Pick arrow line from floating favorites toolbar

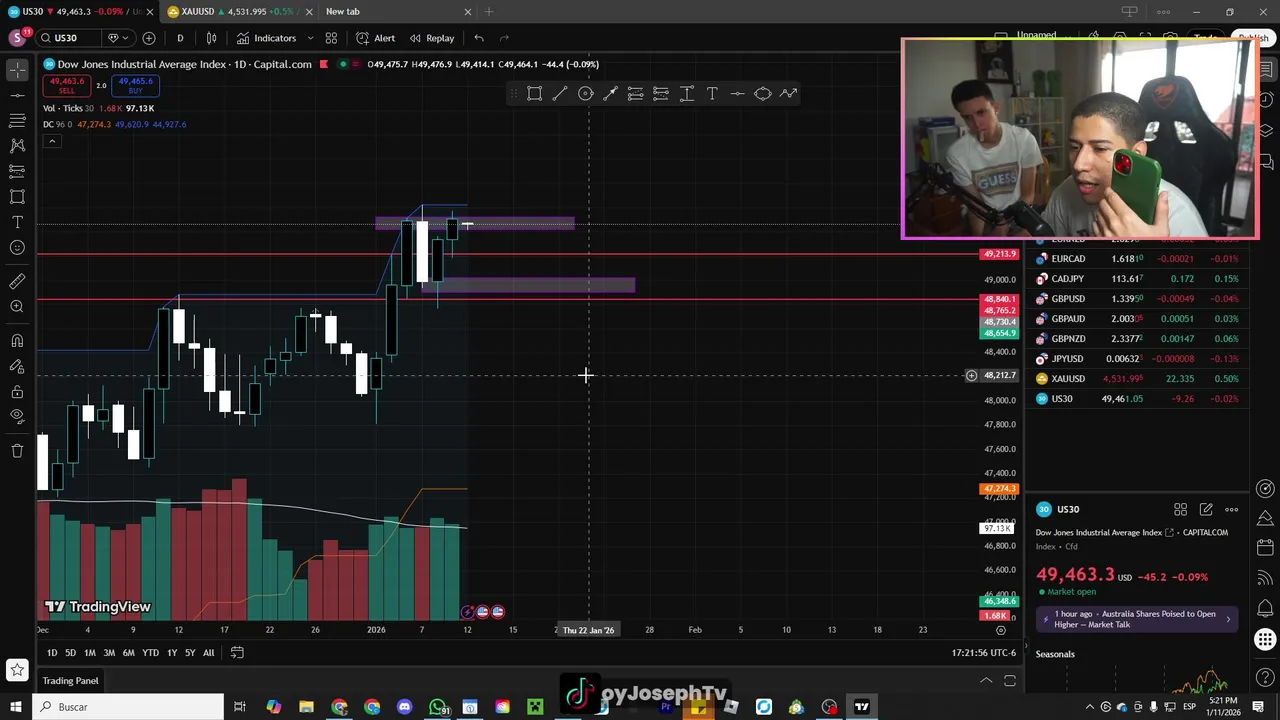click(x=611, y=94)
